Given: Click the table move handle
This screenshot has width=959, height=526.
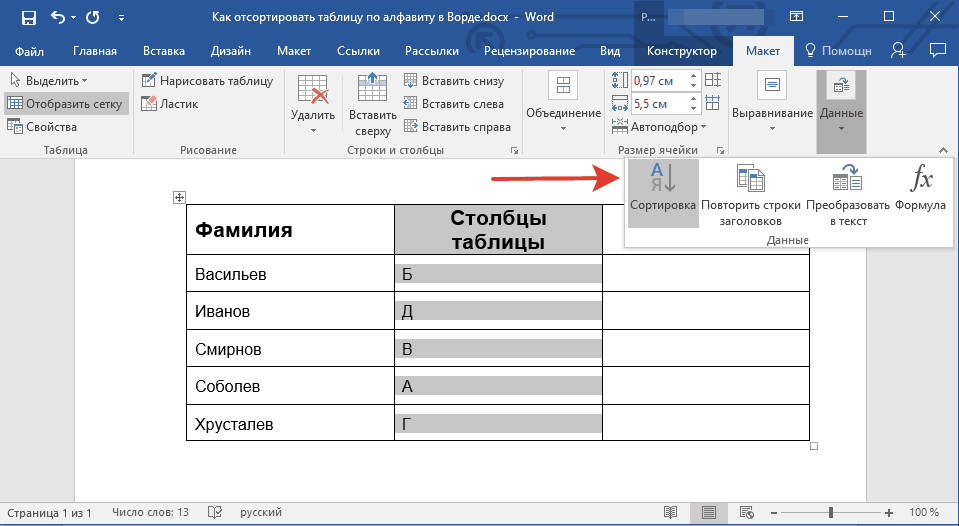Looking at the screenshot, I should 179,198.
